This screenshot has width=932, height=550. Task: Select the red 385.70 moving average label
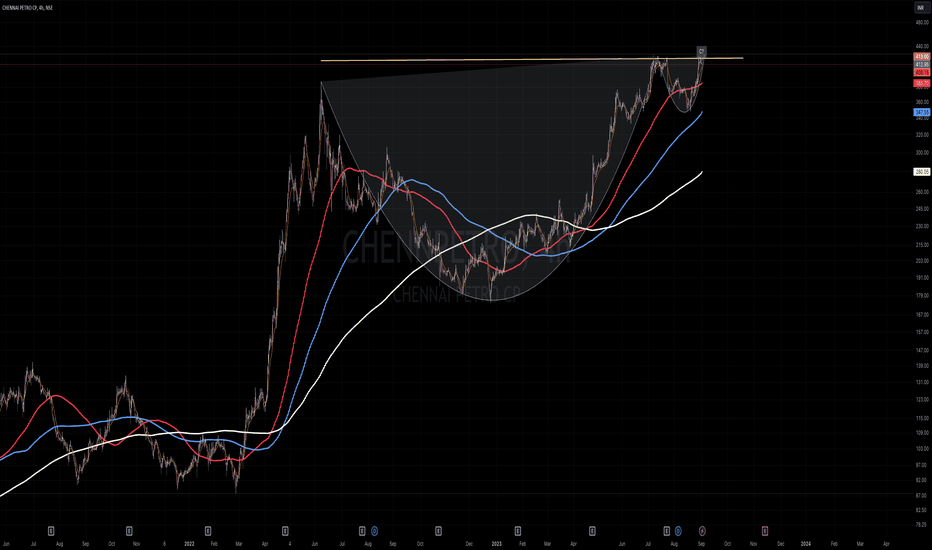click(922, 84)
